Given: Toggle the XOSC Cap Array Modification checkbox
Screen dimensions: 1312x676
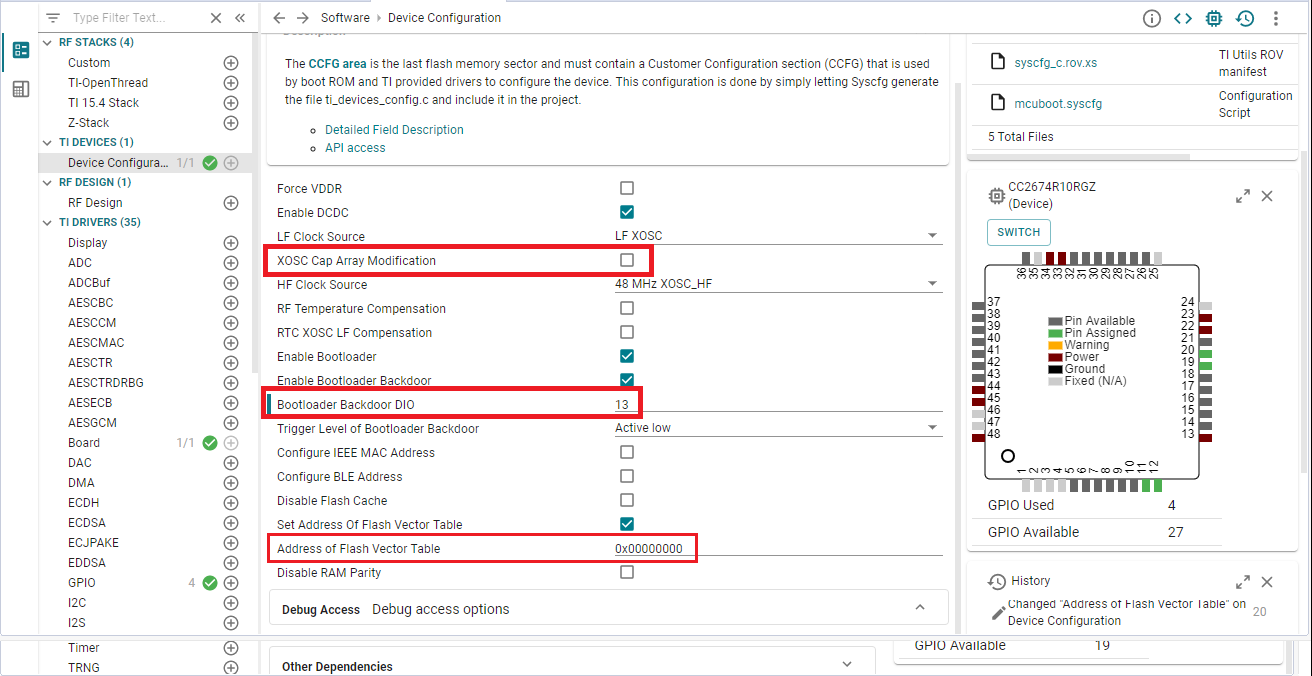Looking at the screenshot, I should [627, 260].
